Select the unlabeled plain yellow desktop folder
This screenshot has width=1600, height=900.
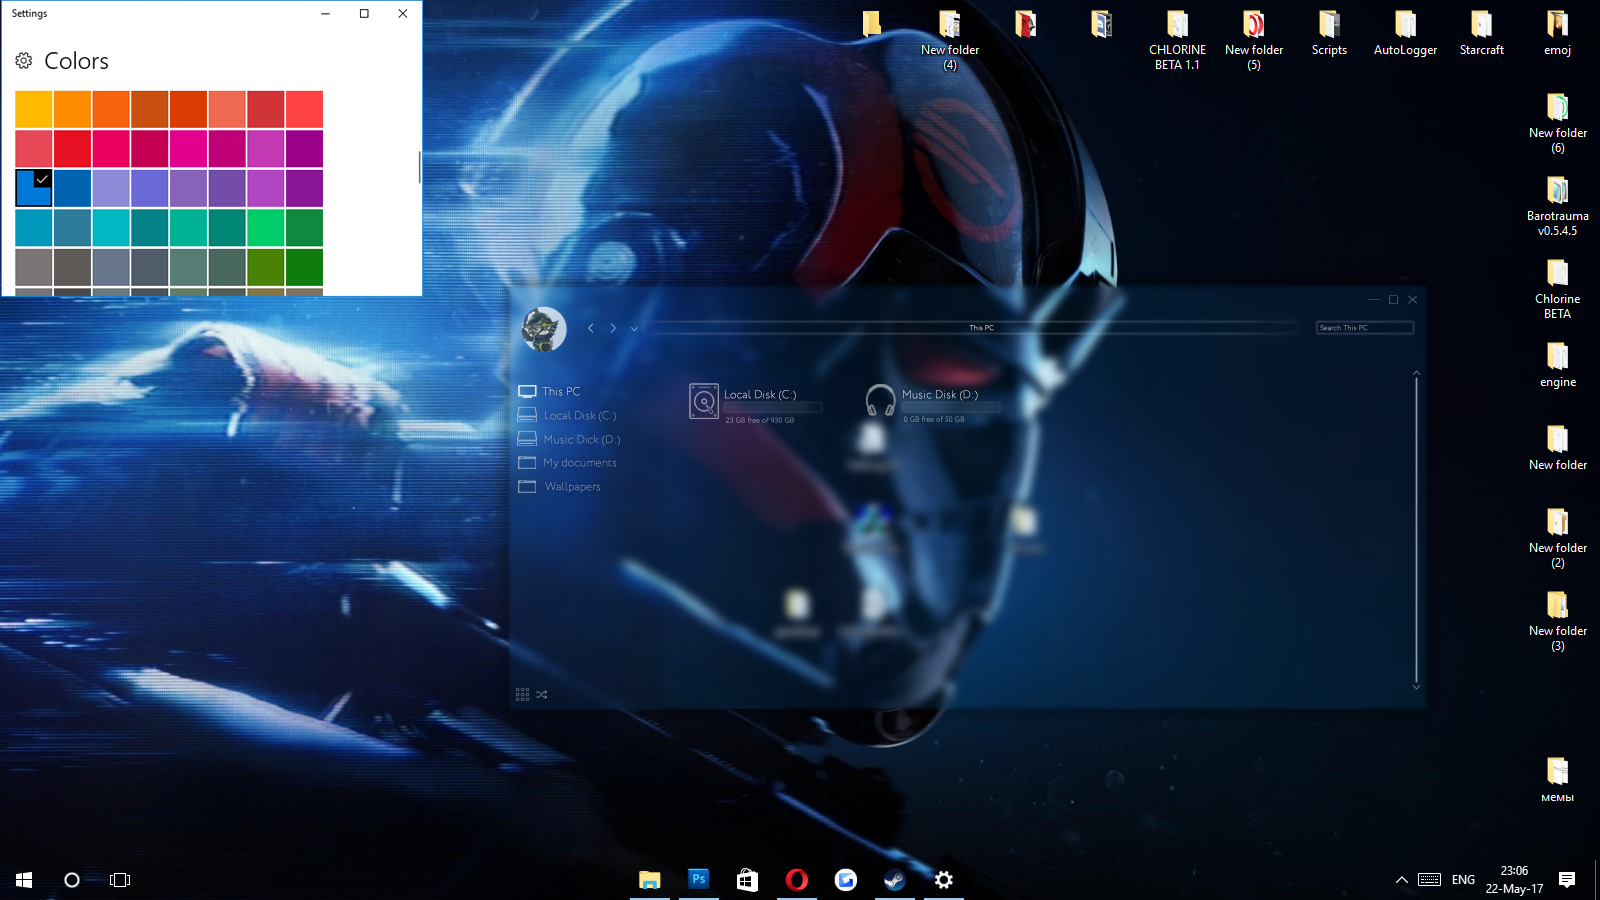pos(872,24)
